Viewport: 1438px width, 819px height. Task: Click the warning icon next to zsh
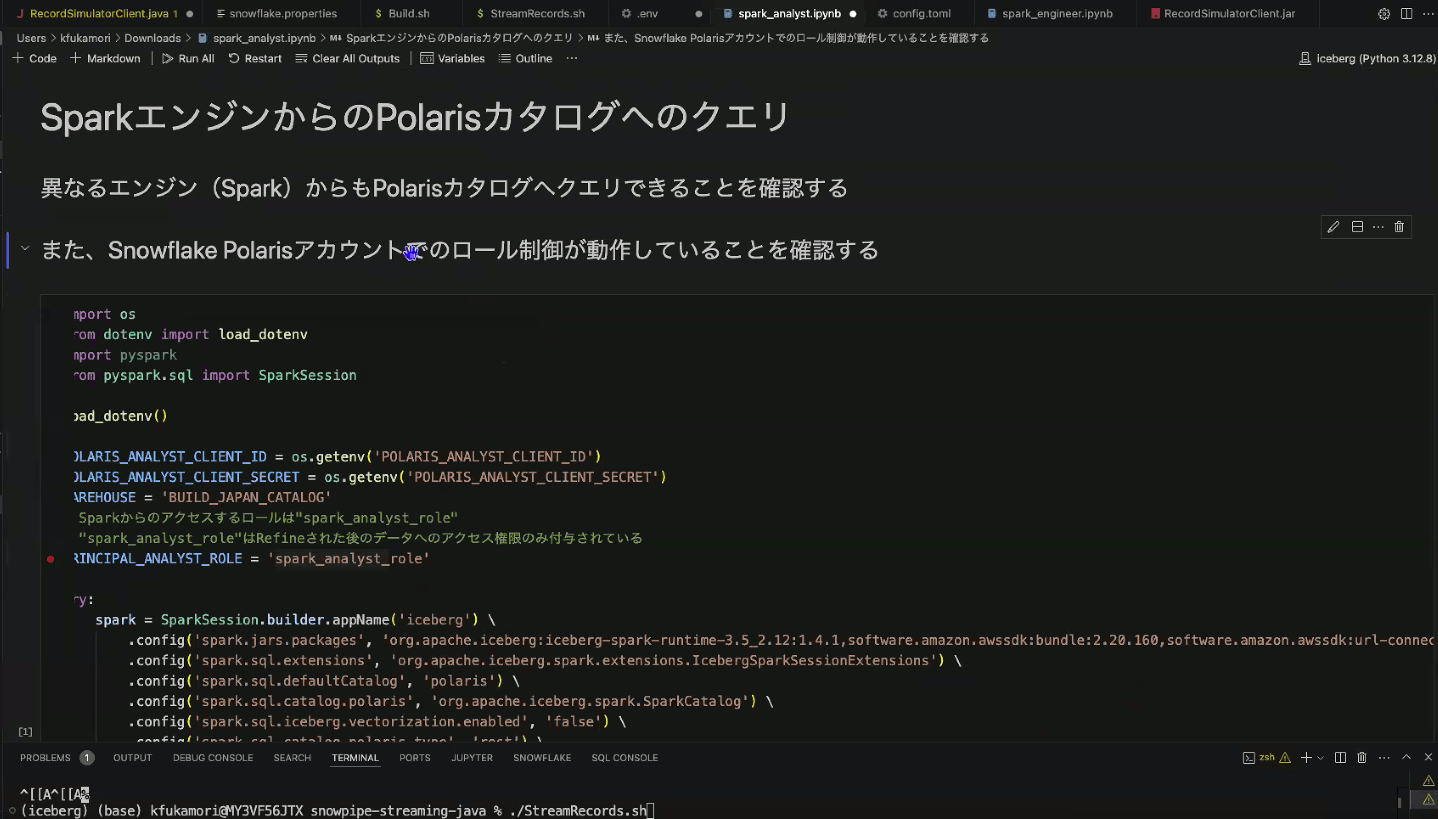click(x=1285, y=758)
